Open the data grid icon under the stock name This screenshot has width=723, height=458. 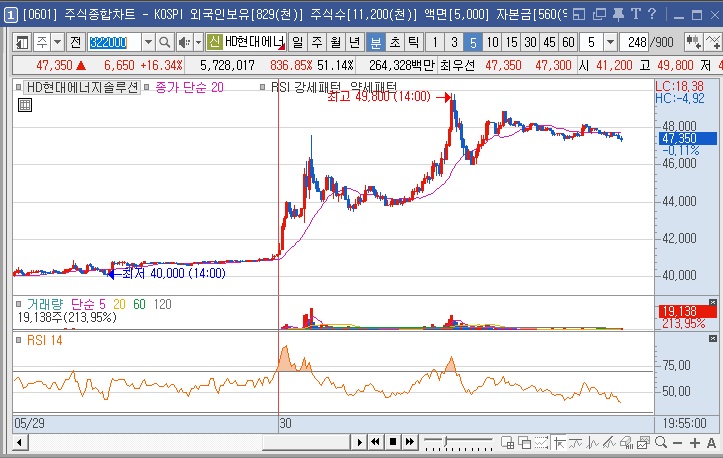tap(25, 105)
